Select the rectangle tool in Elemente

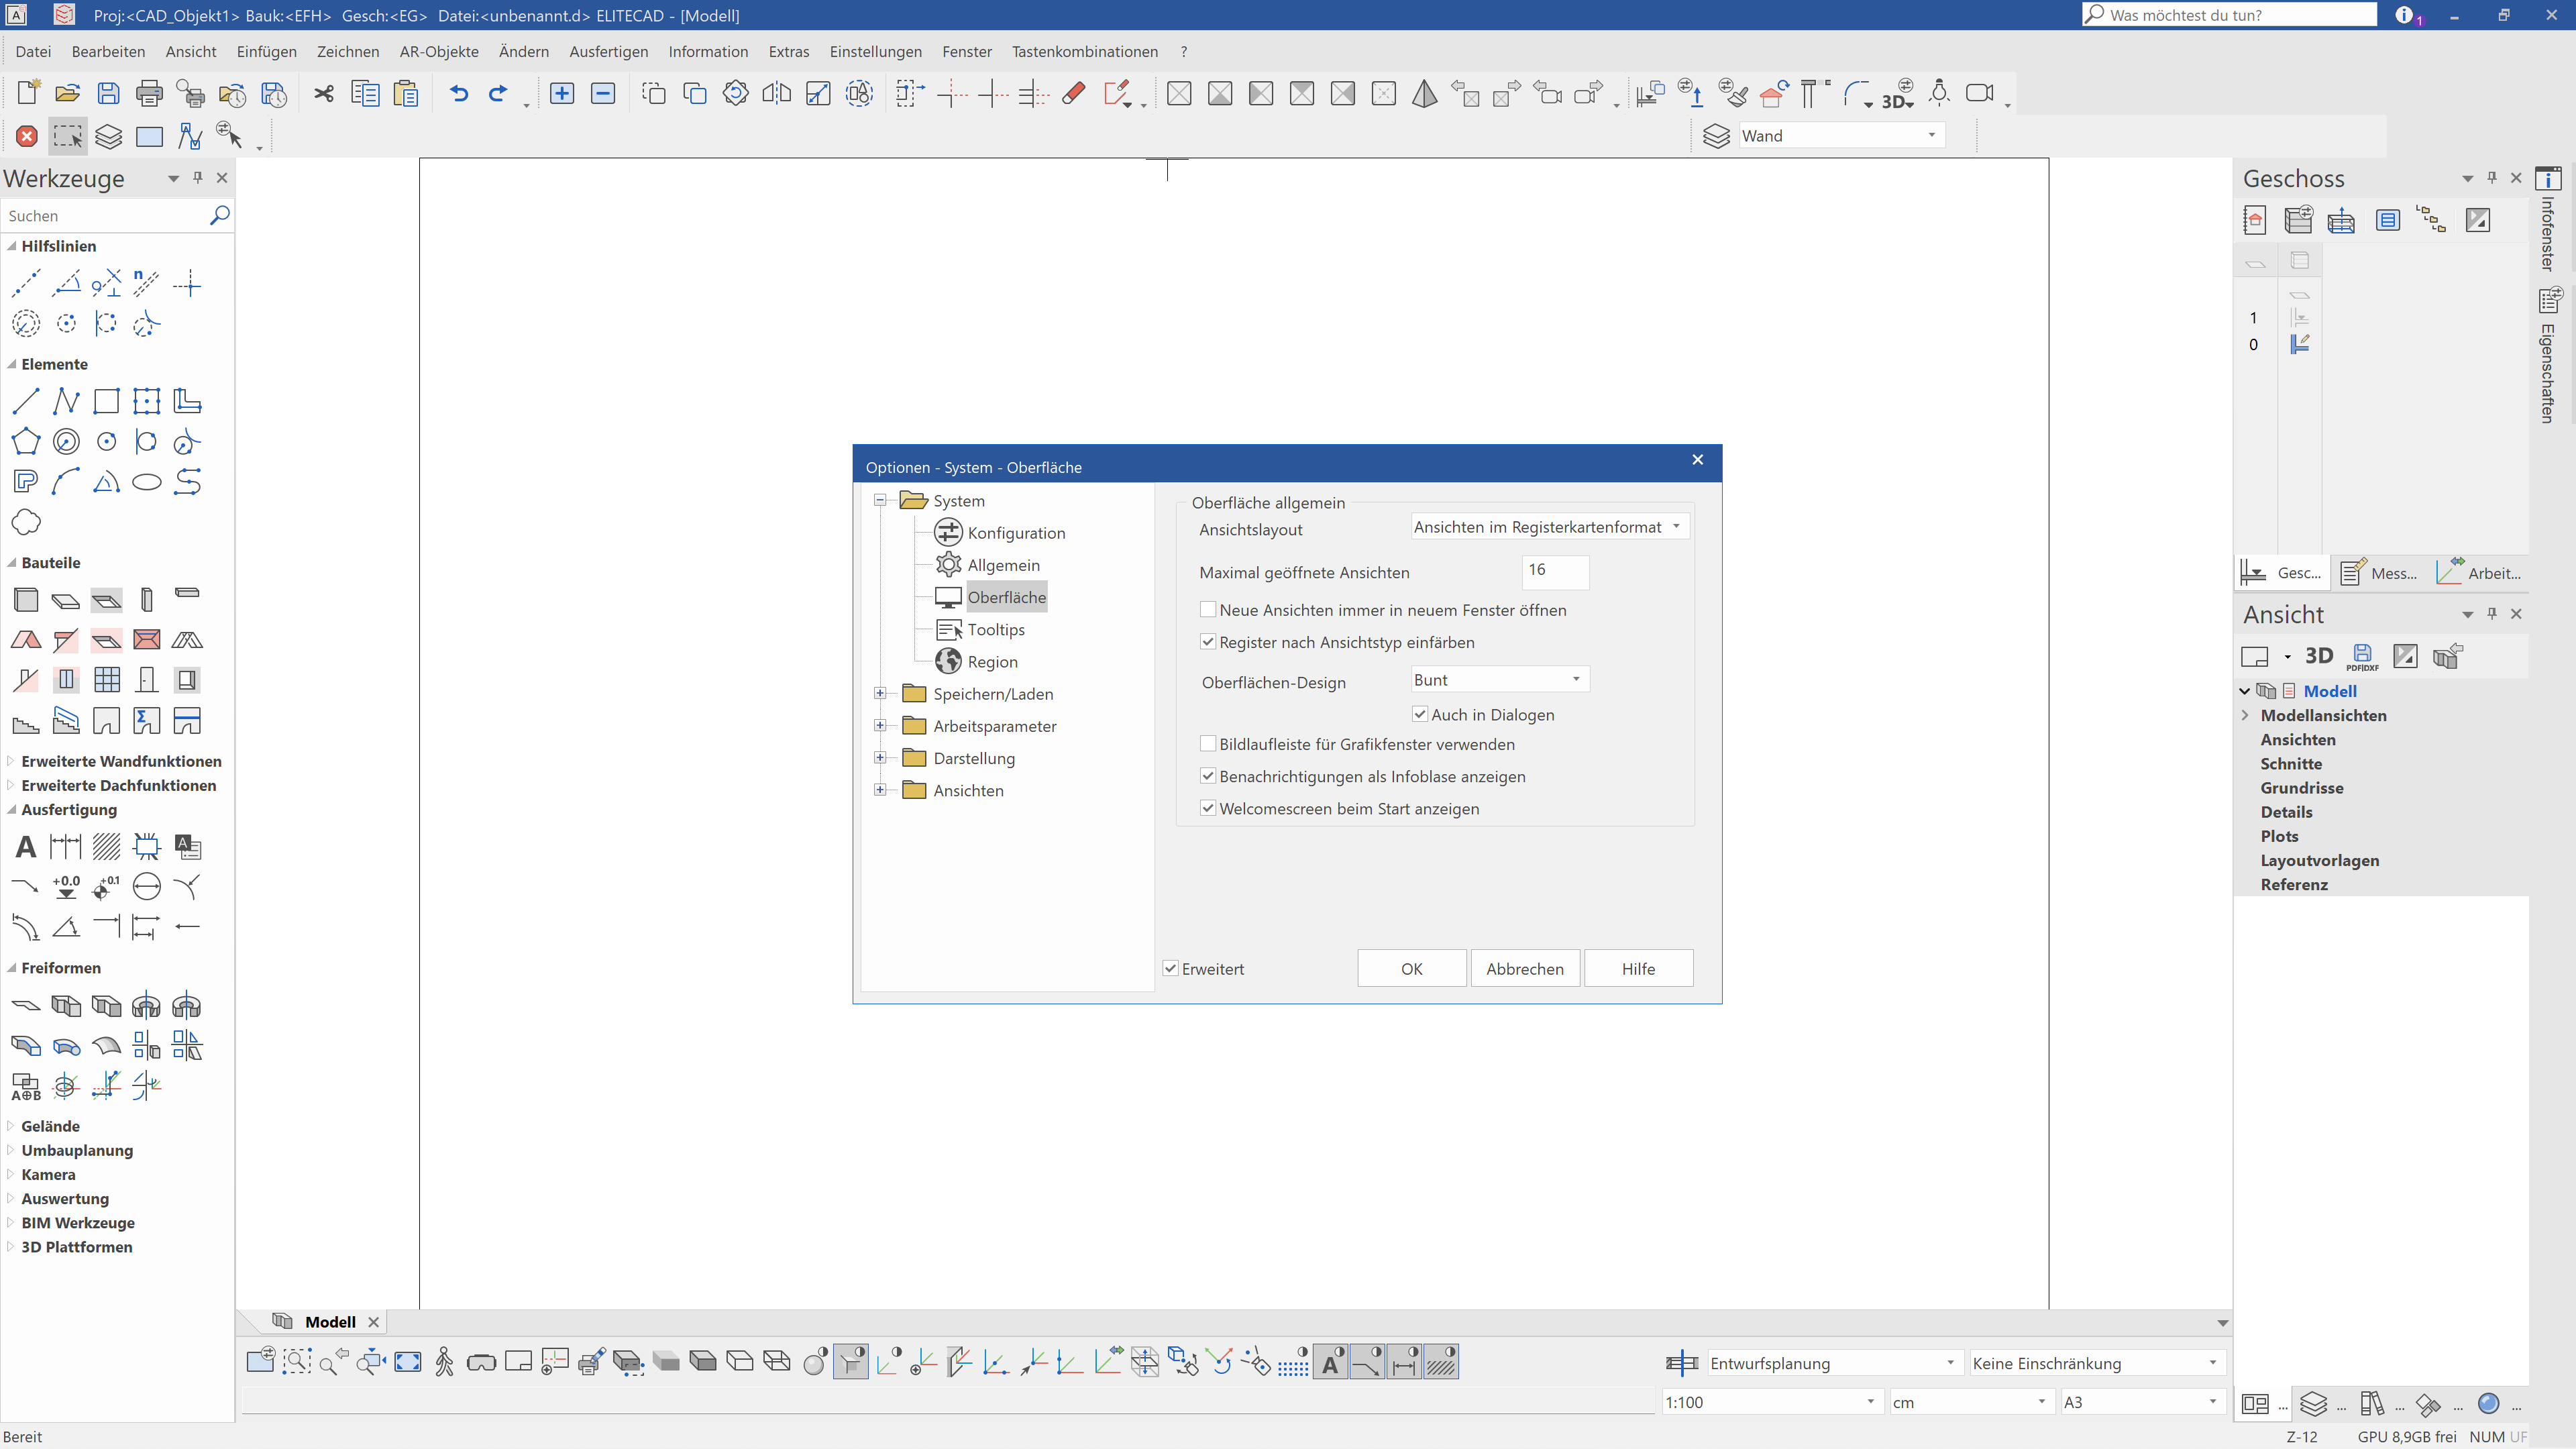click(106, 402)
